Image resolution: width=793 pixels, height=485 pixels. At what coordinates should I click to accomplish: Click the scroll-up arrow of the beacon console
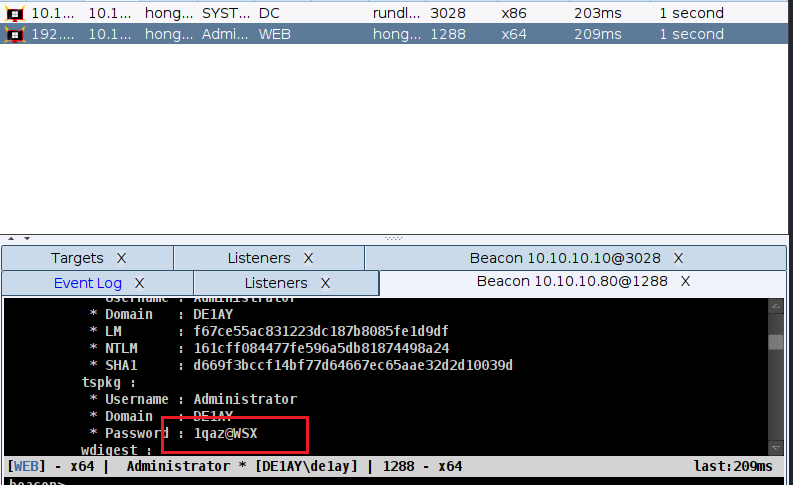click(x=775, y=306)
